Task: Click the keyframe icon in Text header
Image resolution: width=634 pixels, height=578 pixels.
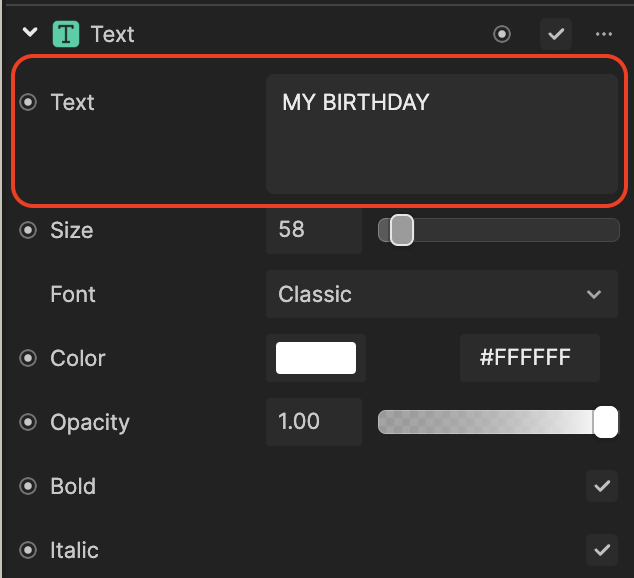Action: pyautogui.click(x=502, y=34)
